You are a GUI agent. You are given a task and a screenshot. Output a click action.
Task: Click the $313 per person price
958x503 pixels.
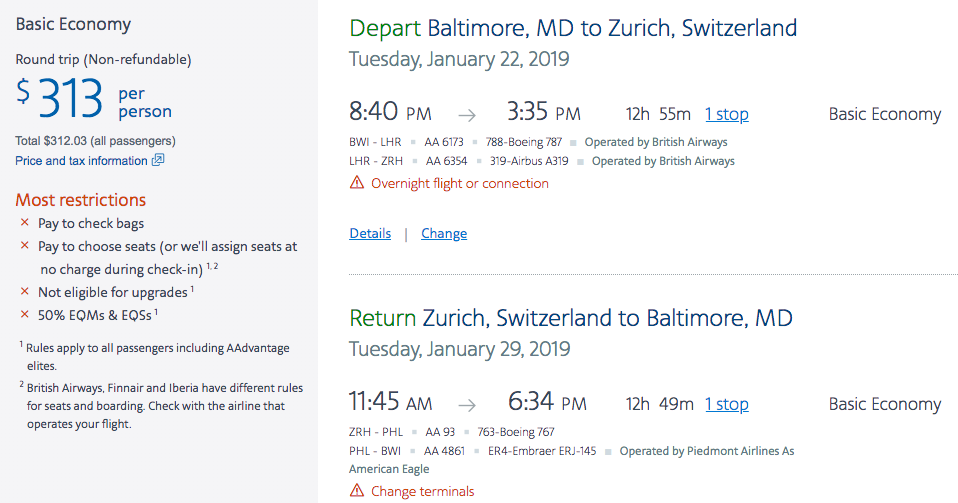click(x=94, y=100)
